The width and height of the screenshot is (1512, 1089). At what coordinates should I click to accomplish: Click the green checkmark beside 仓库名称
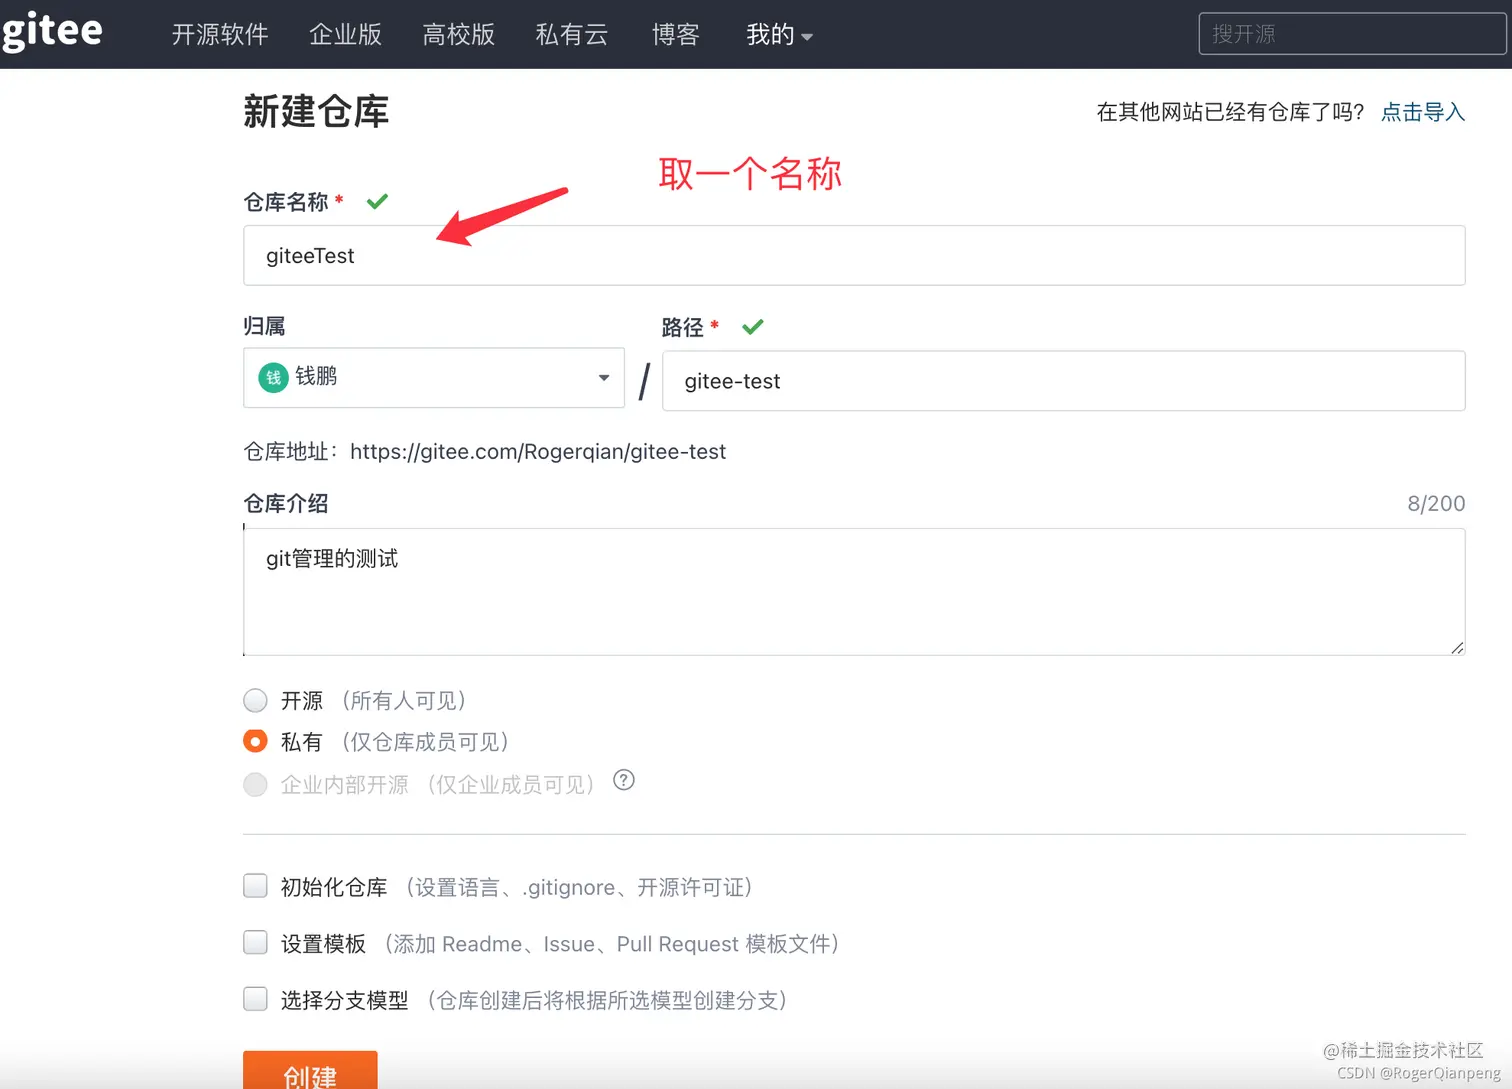(377, 201)
